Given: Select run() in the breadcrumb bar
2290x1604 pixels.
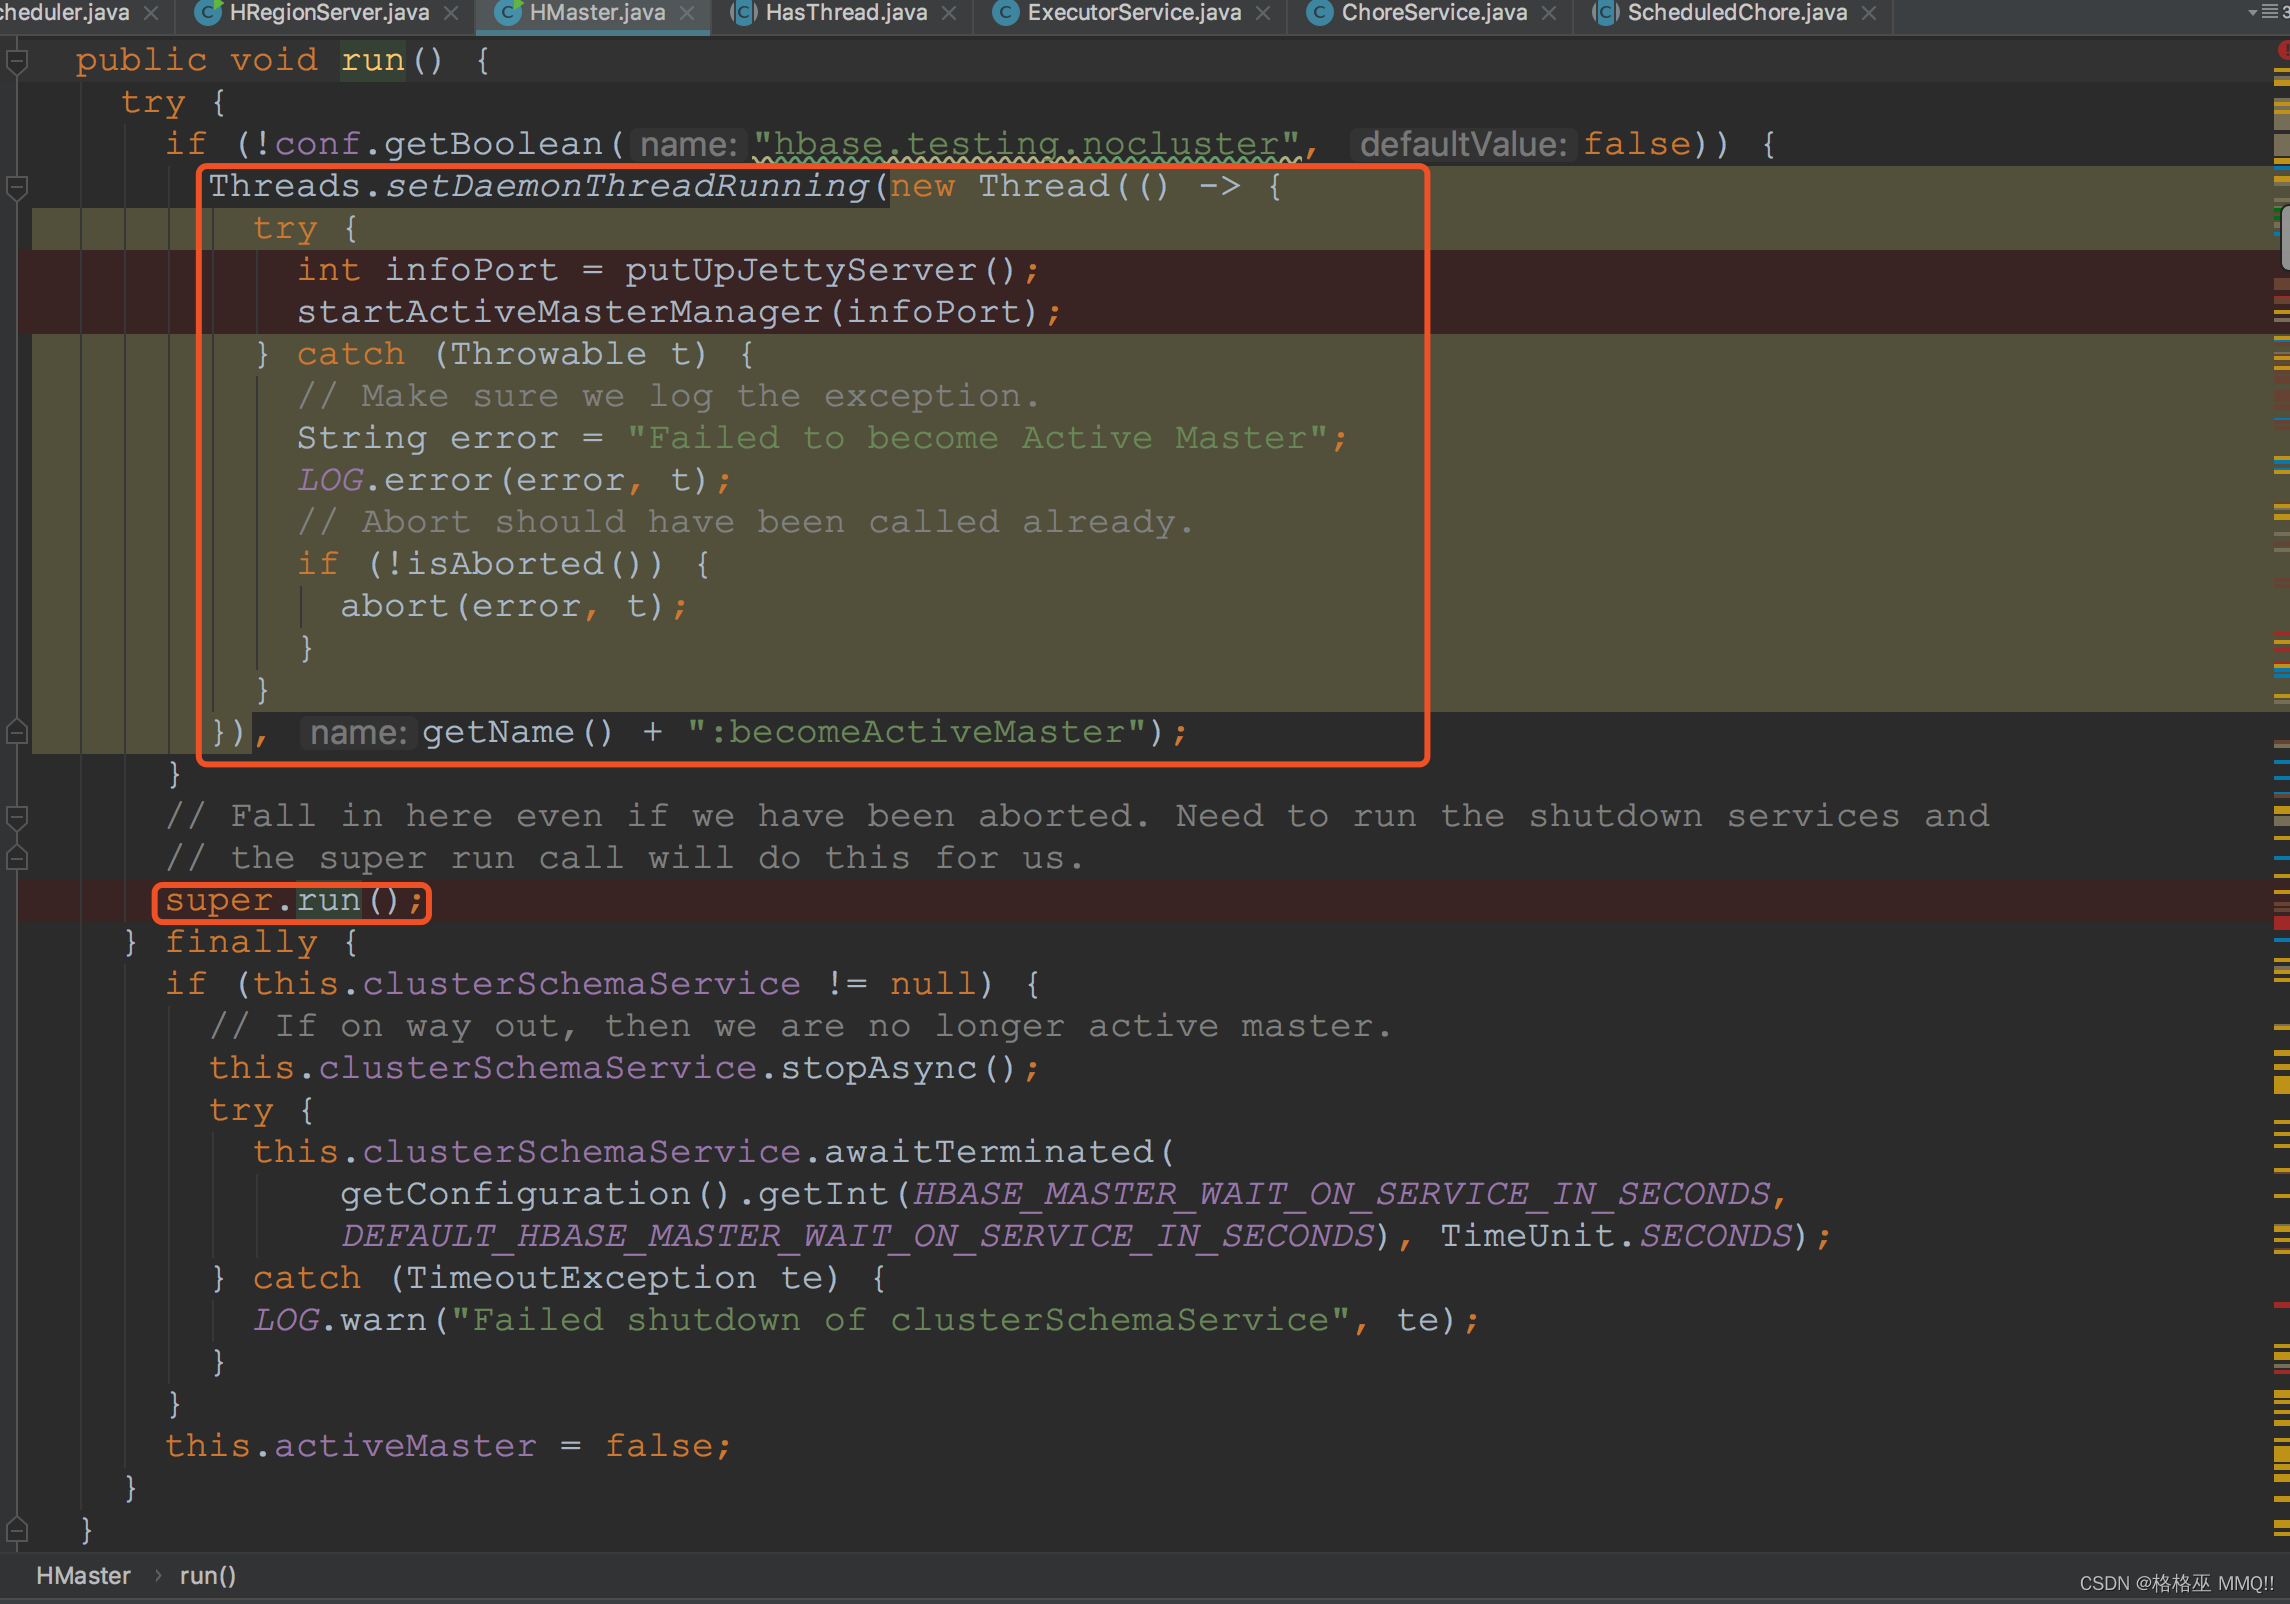Looking at the screenshot, I should [x=207, y=1576].
